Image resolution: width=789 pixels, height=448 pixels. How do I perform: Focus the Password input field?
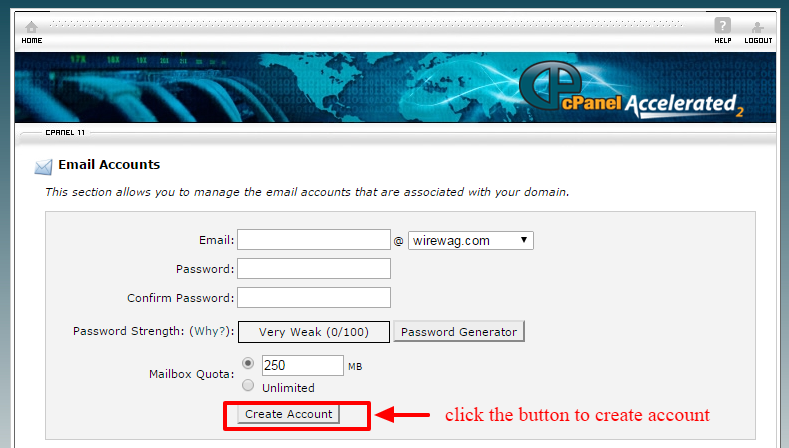[314, 268]
